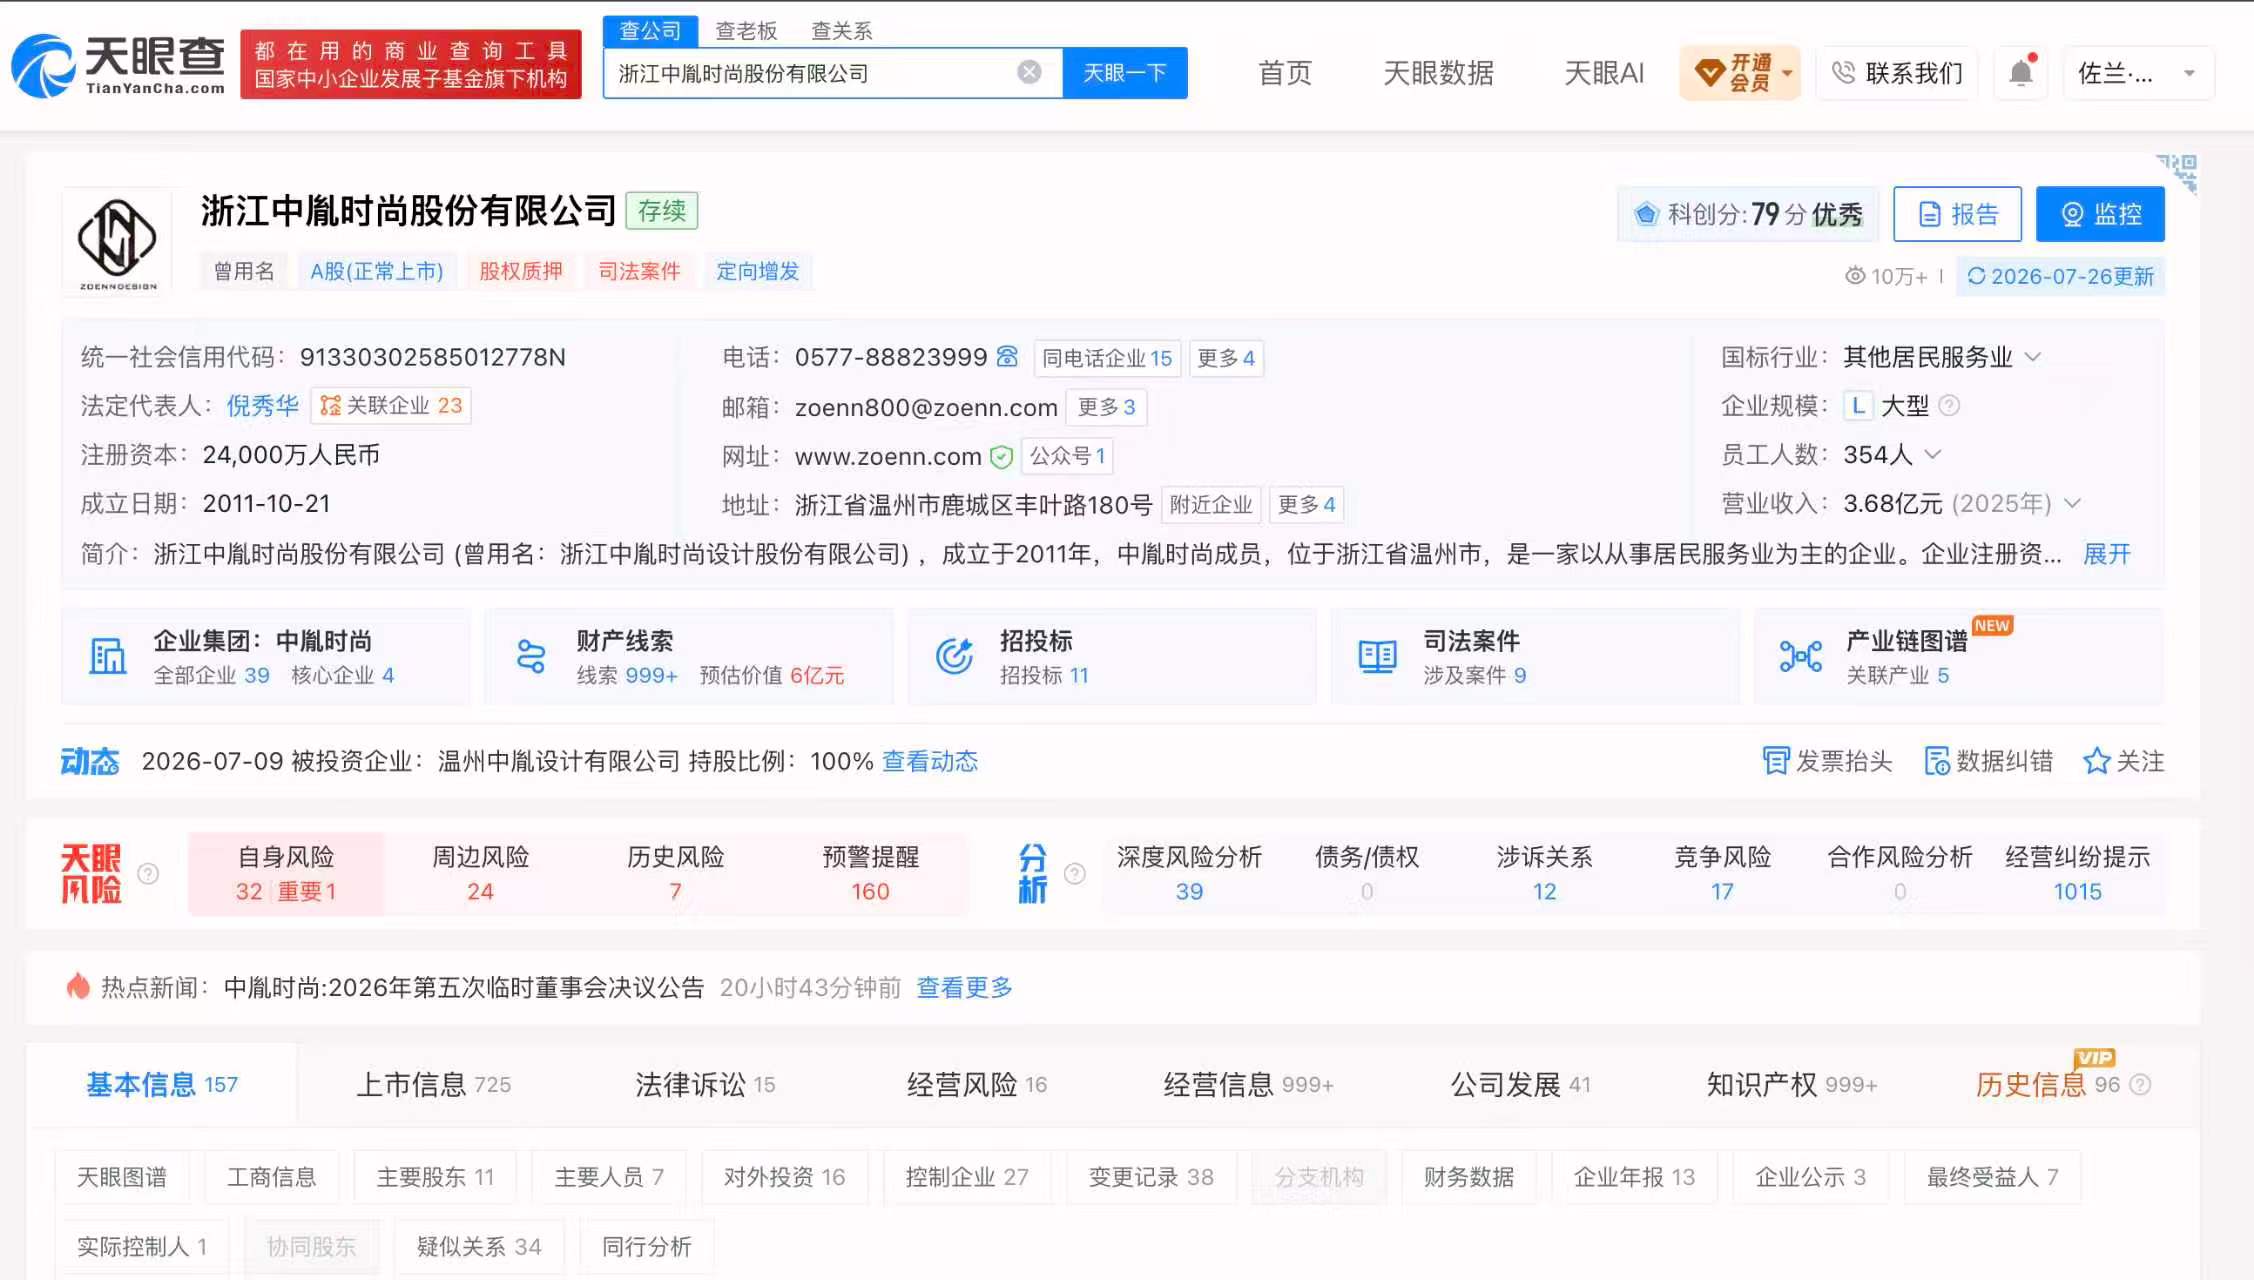
Task: Click the 财产线索 icon
Action: click(x=531, y=656)
